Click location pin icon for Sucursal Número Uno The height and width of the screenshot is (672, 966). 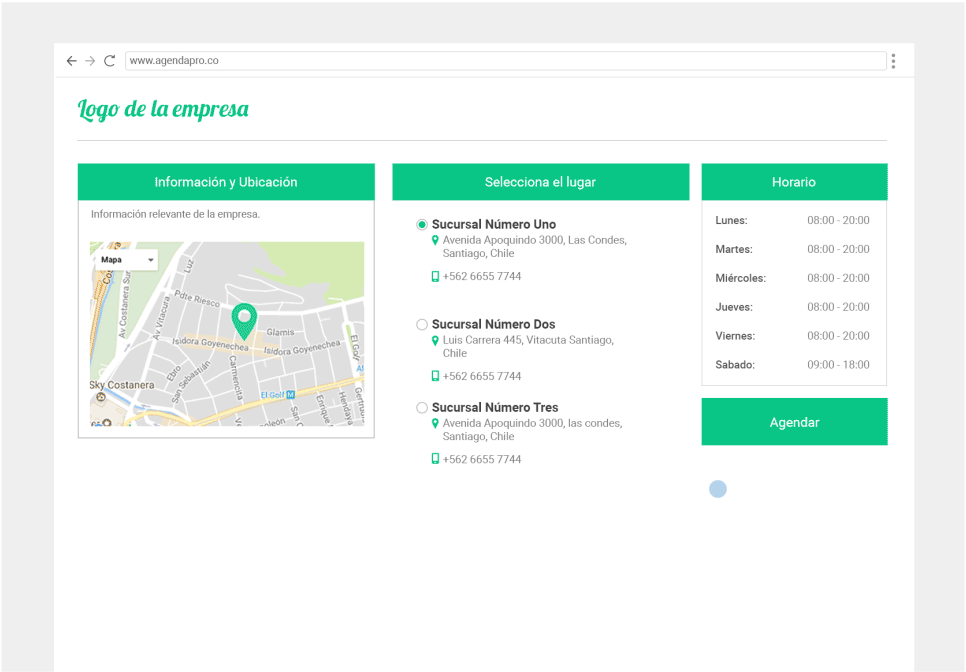click(x=435, y=240)
